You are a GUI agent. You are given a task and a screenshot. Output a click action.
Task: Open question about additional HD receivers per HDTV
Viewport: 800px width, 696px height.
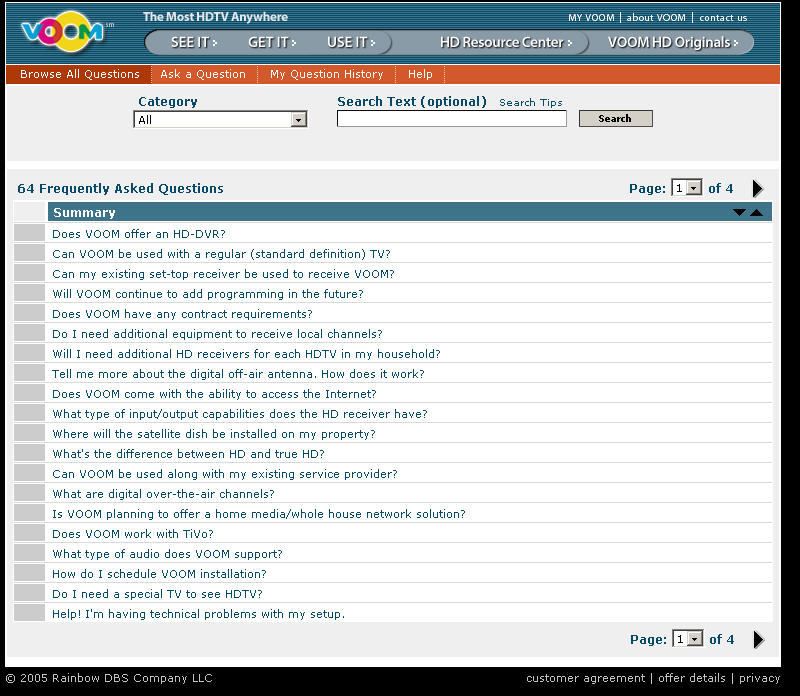pyautogui.click(x=246, y=354)
